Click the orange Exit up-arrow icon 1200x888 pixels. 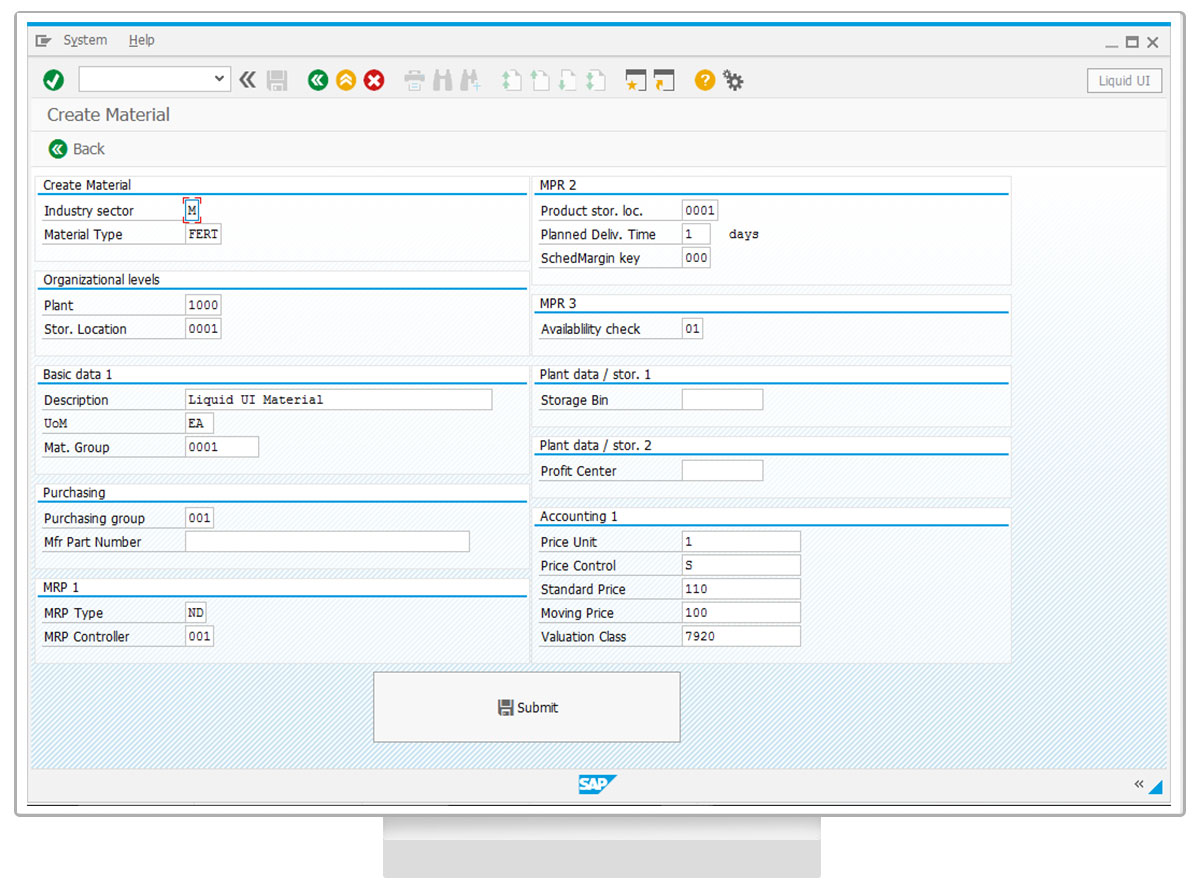pos(346,80)
